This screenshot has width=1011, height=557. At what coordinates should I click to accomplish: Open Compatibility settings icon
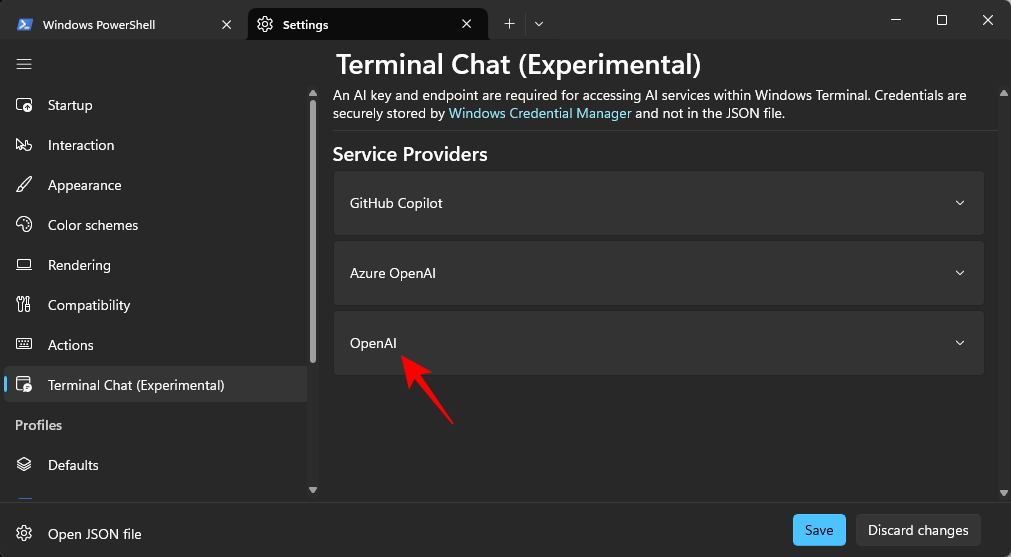pos(25,305)
